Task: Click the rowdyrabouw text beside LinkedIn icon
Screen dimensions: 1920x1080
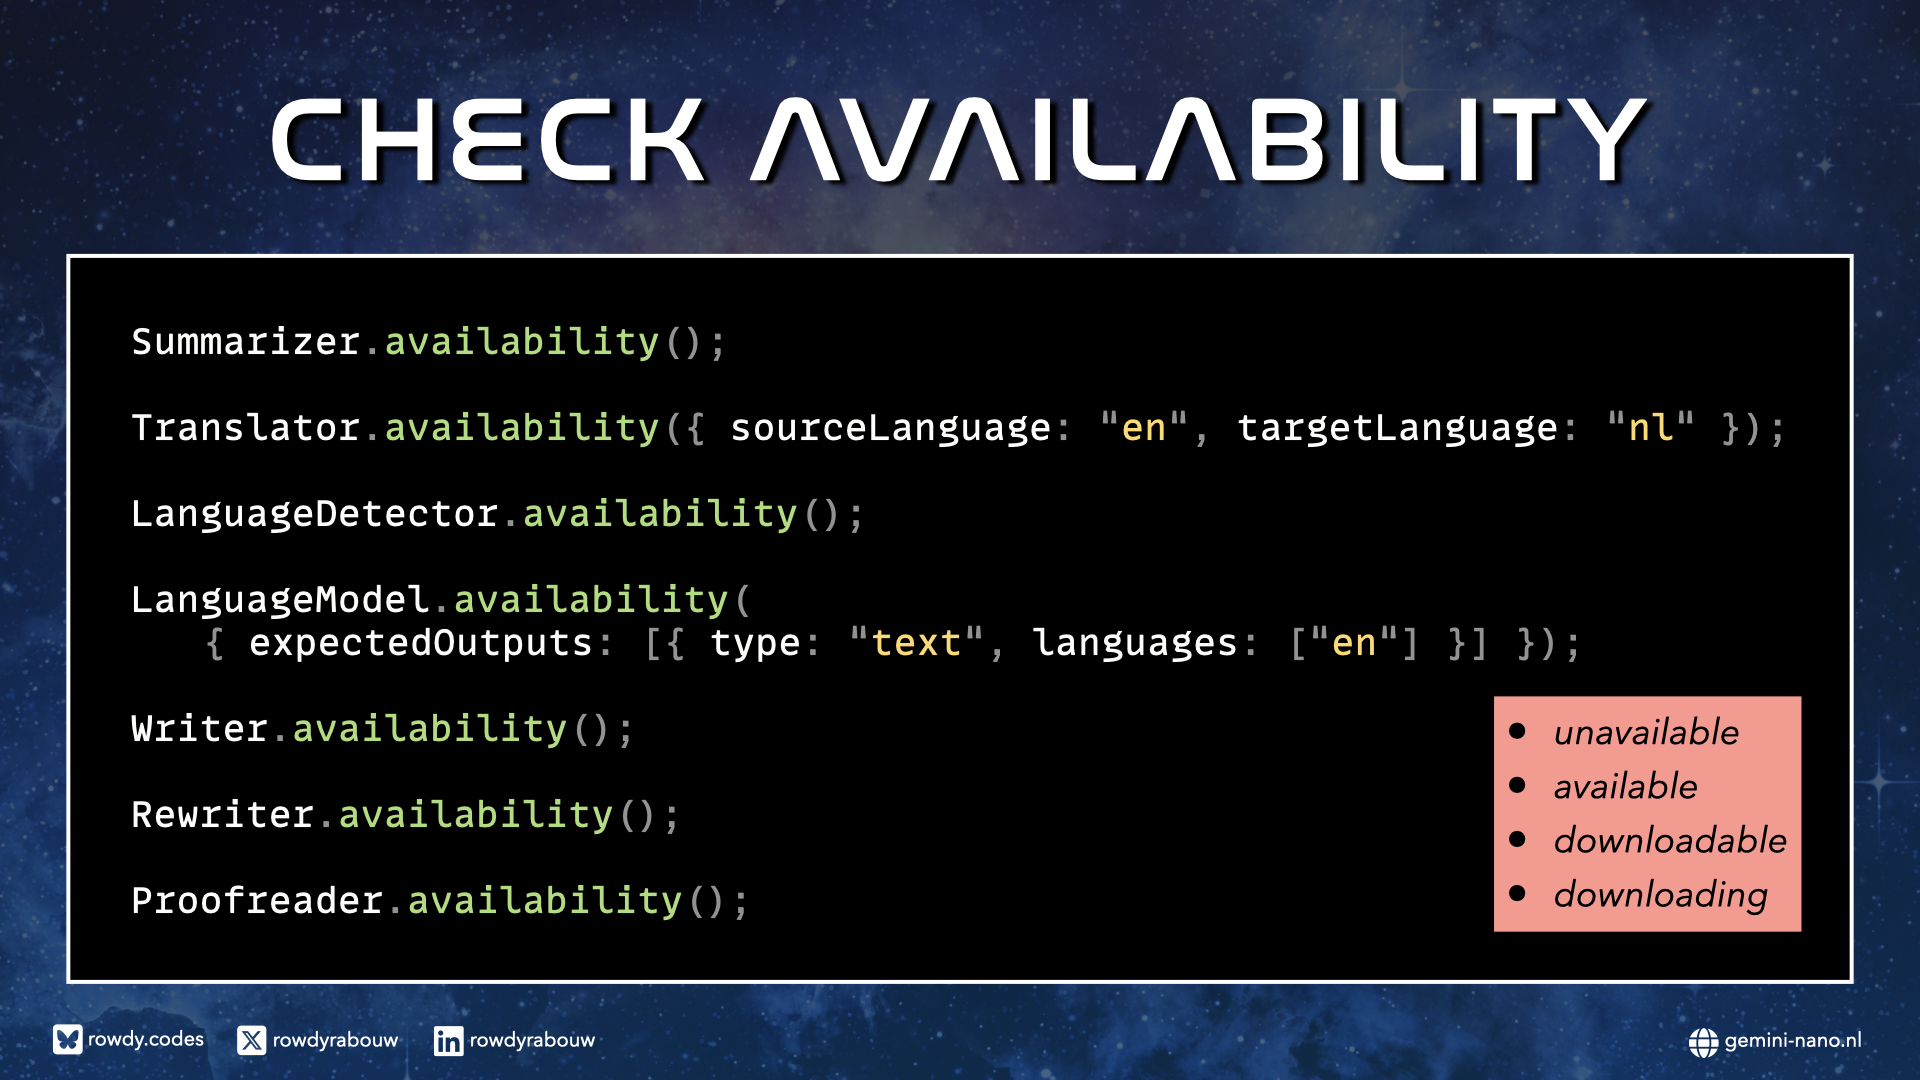Action: [532, 1040]
